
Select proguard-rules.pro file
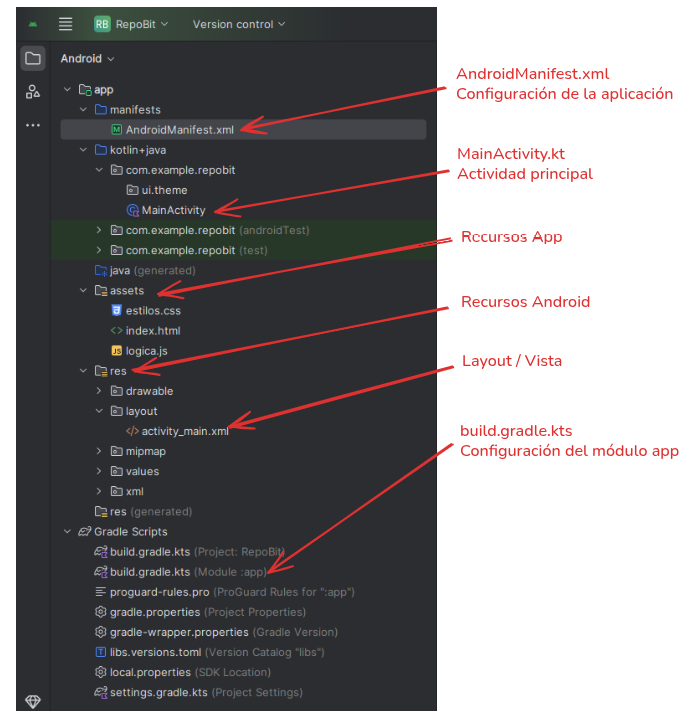pyautogui.click(x=232, y=592)
